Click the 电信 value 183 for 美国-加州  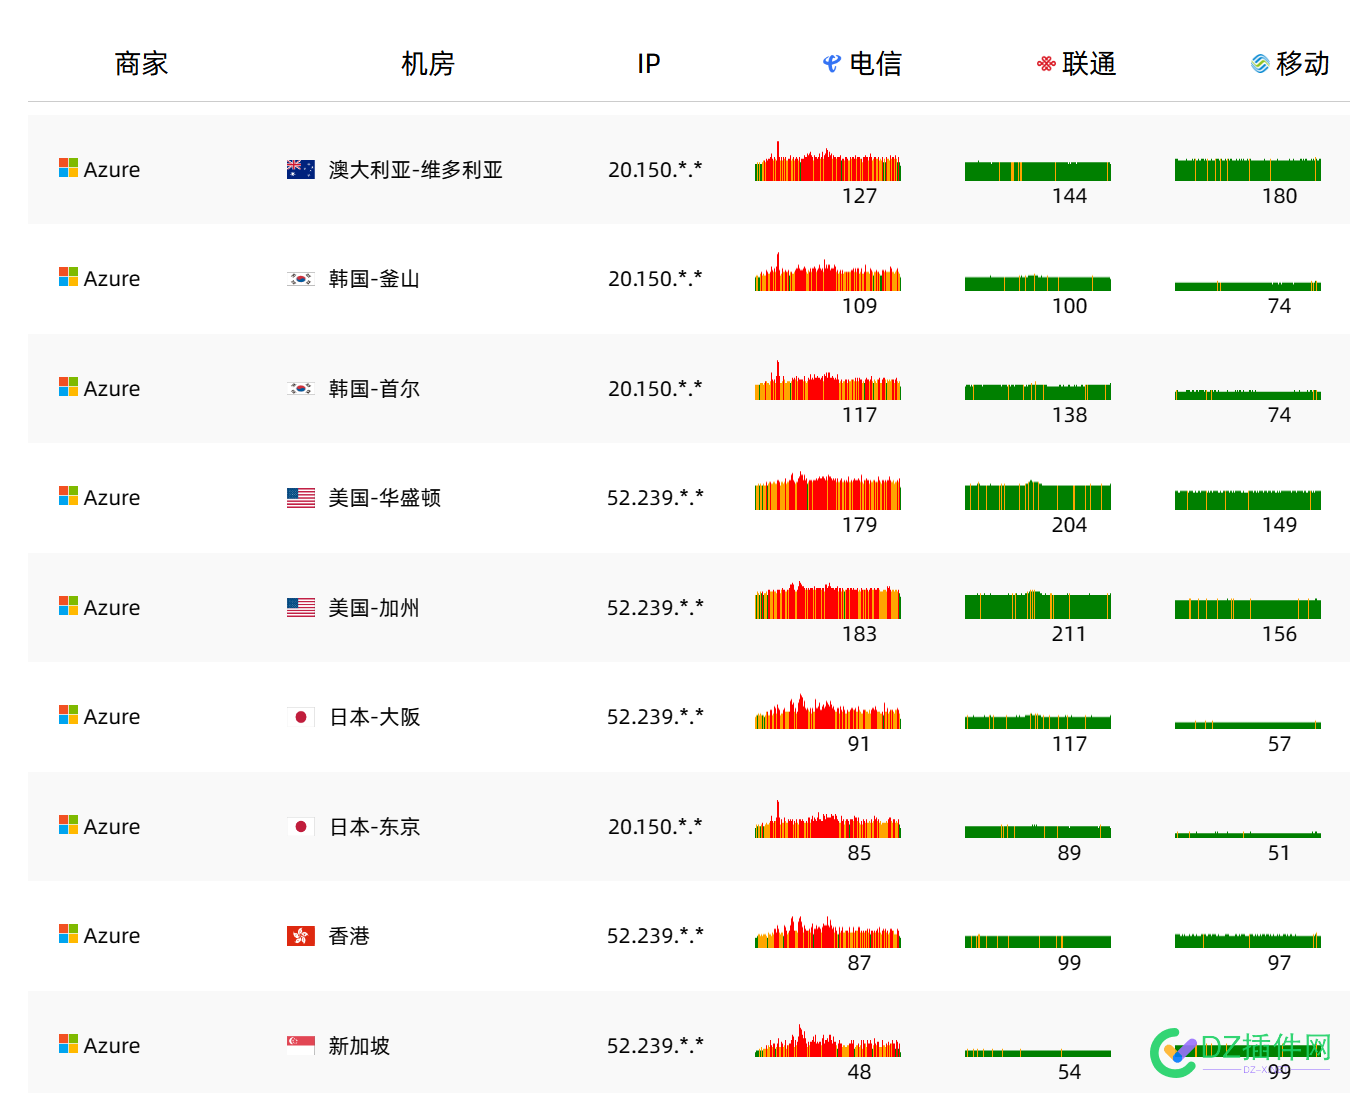tap(859, 634)
